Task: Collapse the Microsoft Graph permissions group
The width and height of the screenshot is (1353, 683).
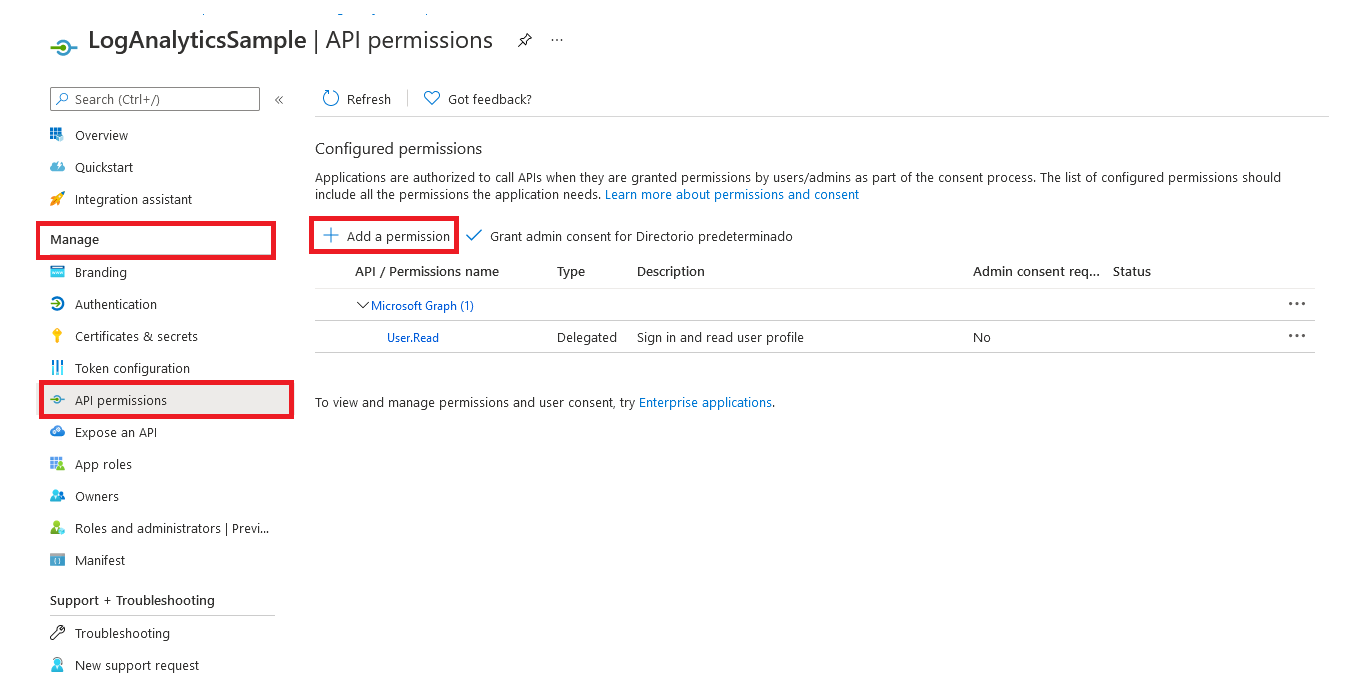Action: pyautogui.click(x=363, y=305)
